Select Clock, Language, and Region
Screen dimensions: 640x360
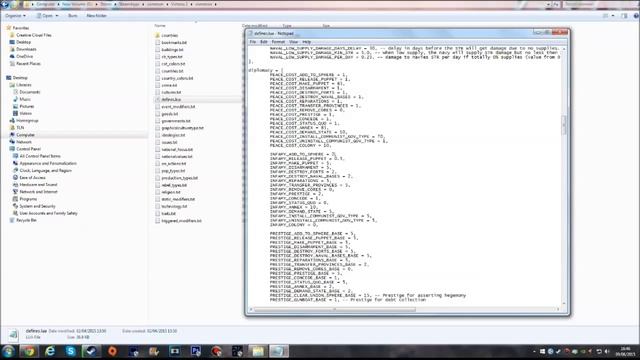[x=45, y=170]
